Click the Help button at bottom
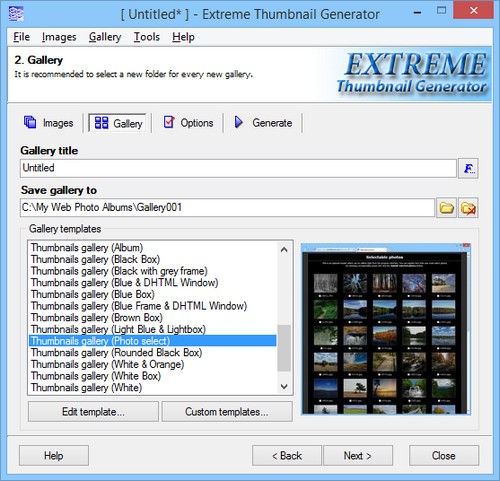This screenshot has height=481, width=500. [54, 455]
